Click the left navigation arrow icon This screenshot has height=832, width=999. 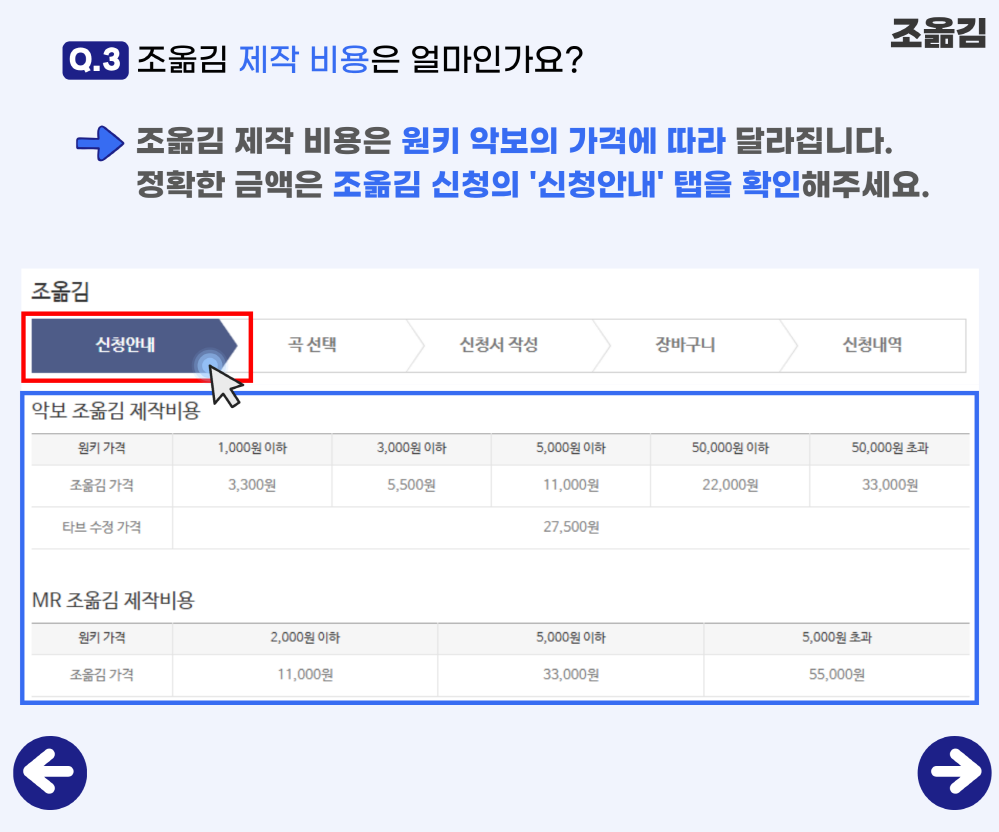click(x=50, y=771)
